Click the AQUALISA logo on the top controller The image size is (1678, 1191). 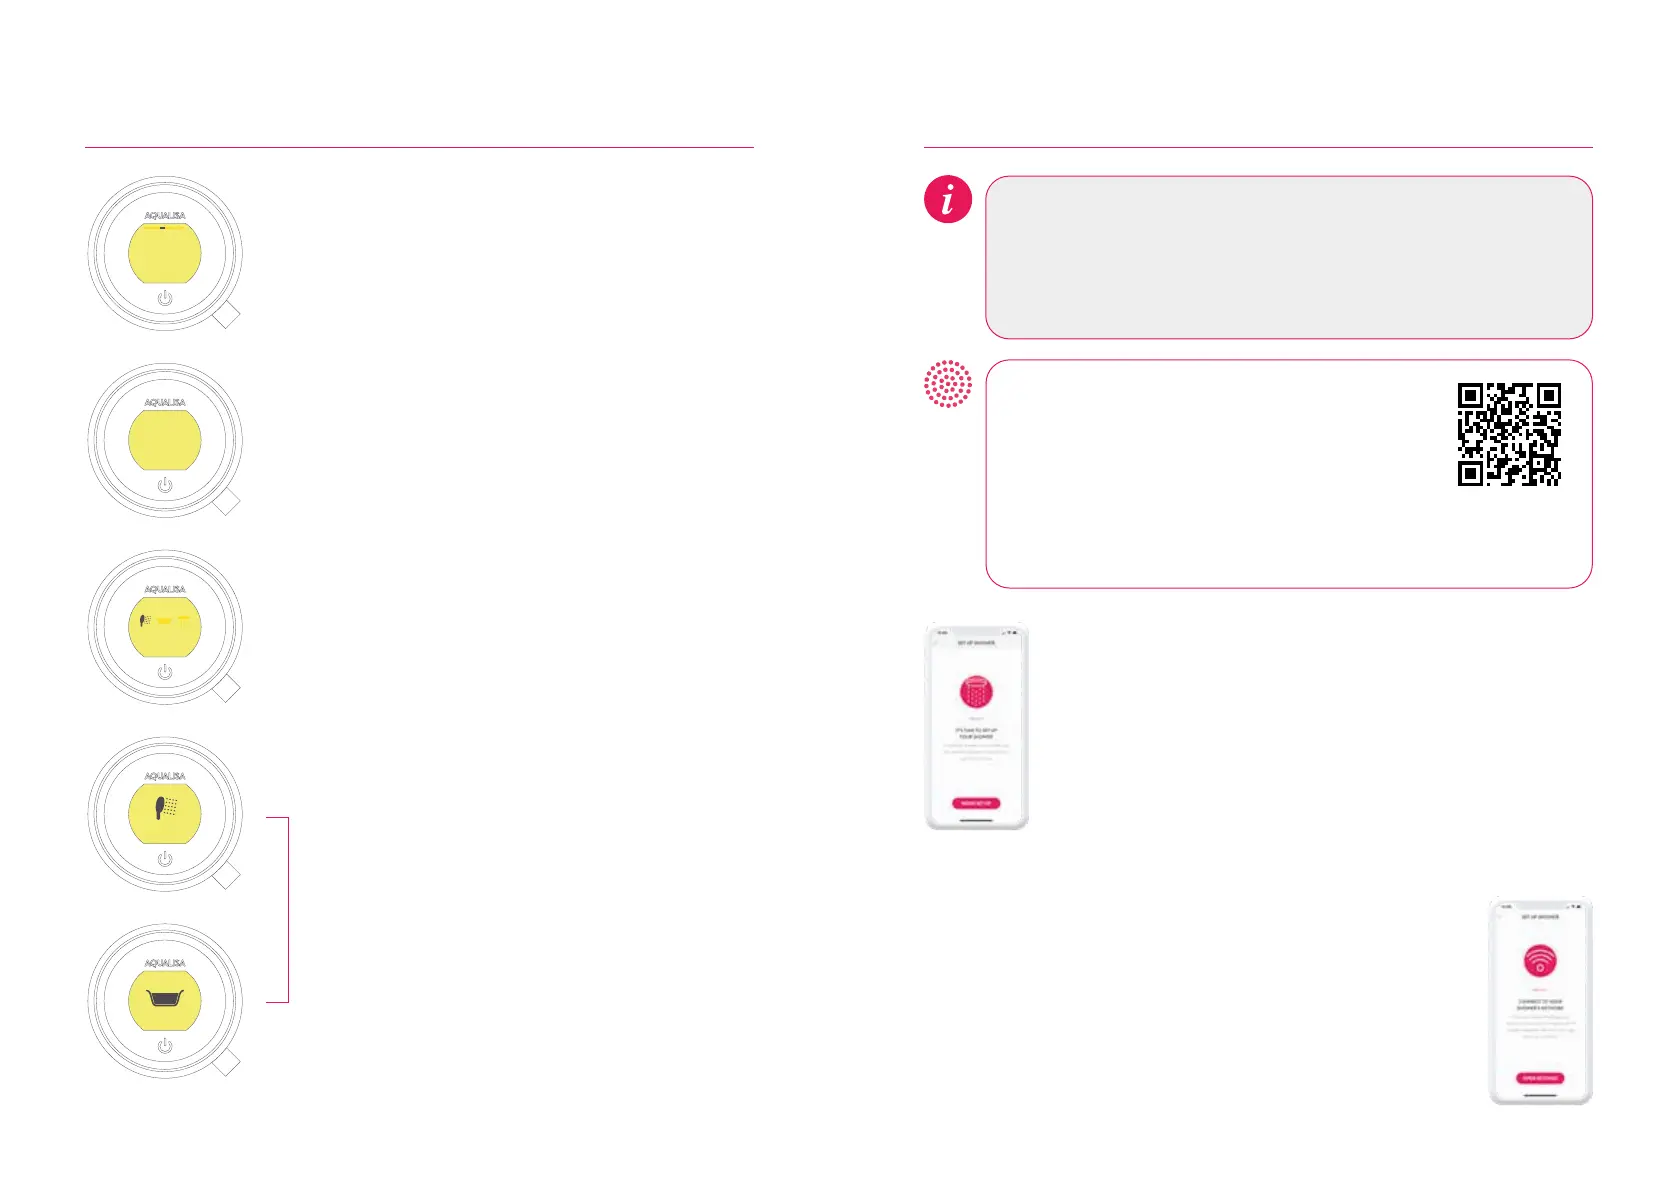pos(165,215)
